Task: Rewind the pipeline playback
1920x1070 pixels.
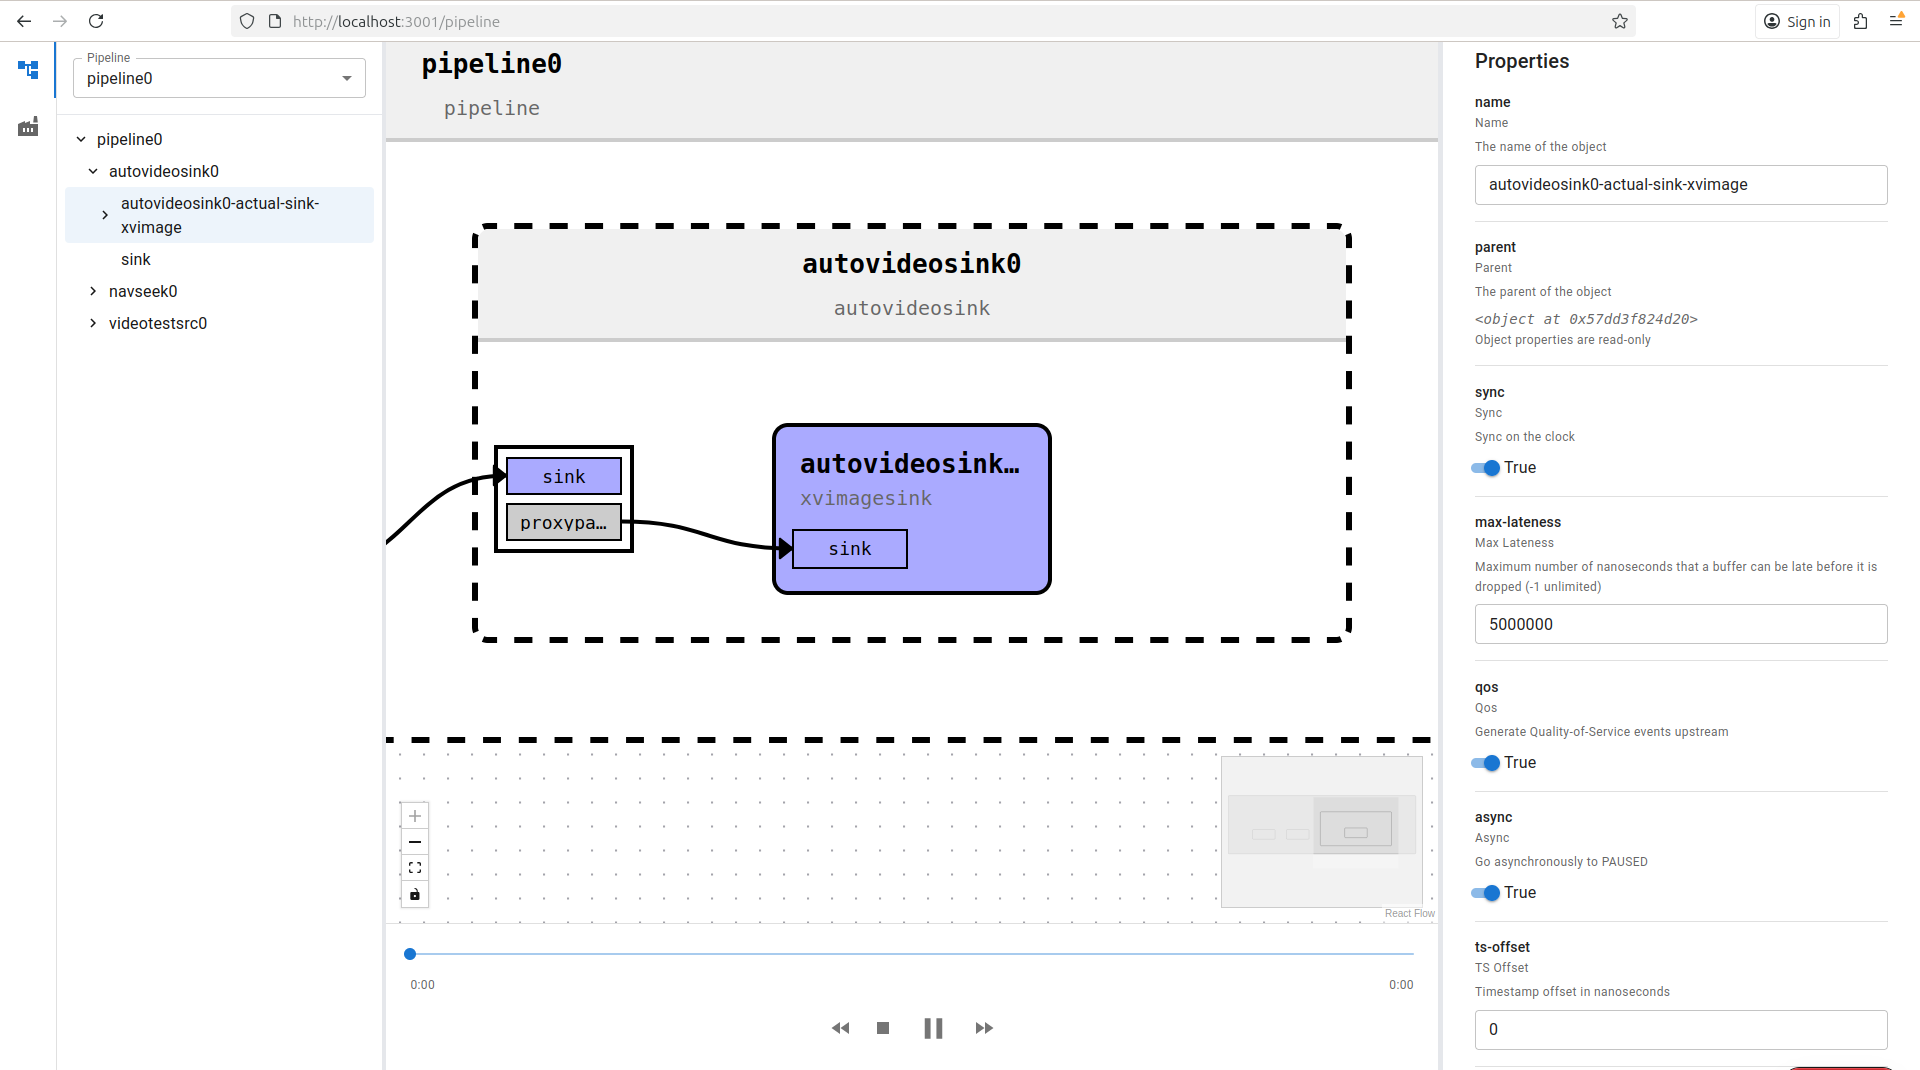Action: coord(840,1028)
